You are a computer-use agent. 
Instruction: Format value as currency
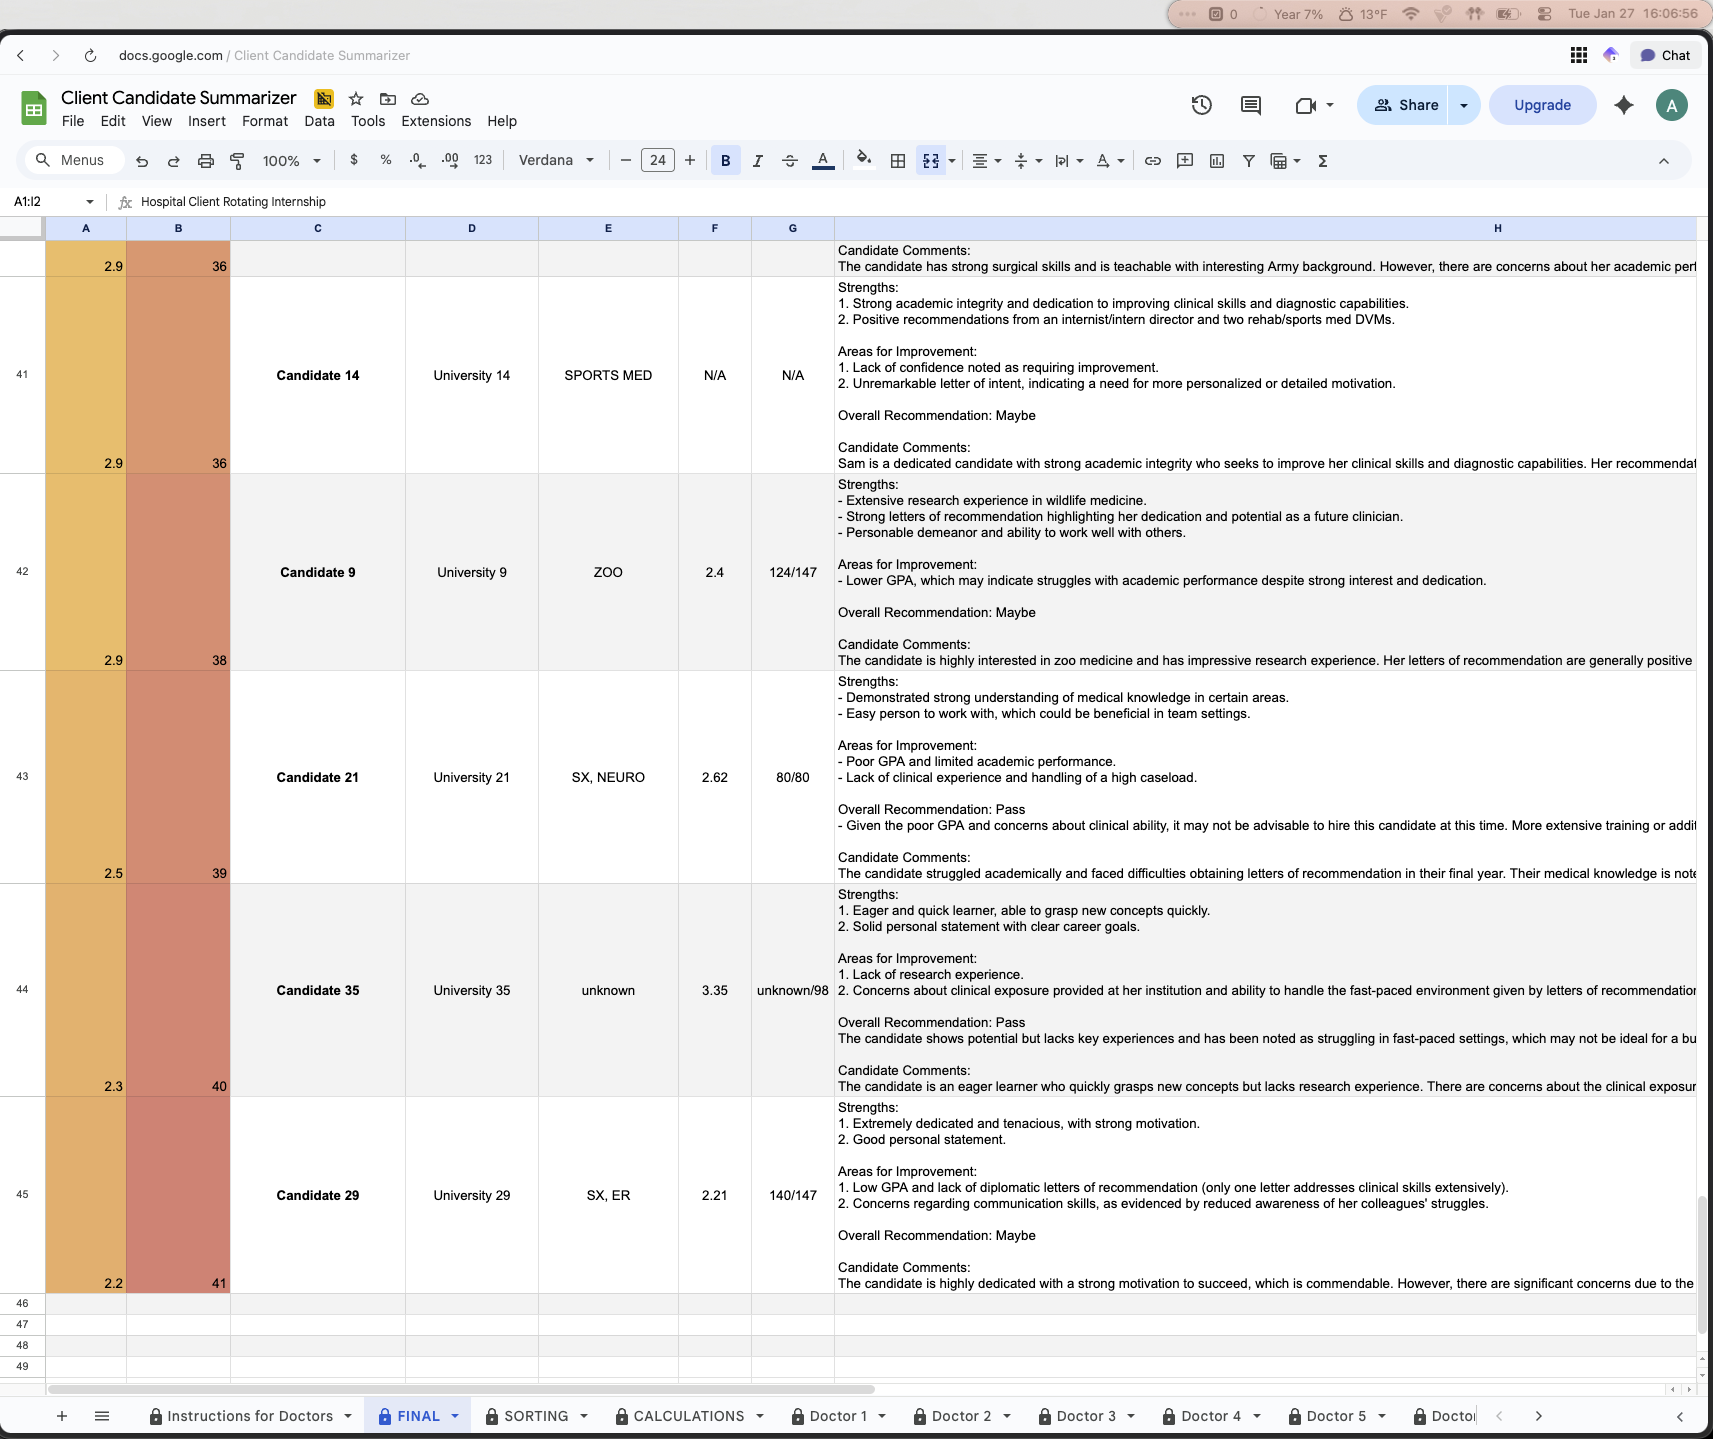point(354,160)
